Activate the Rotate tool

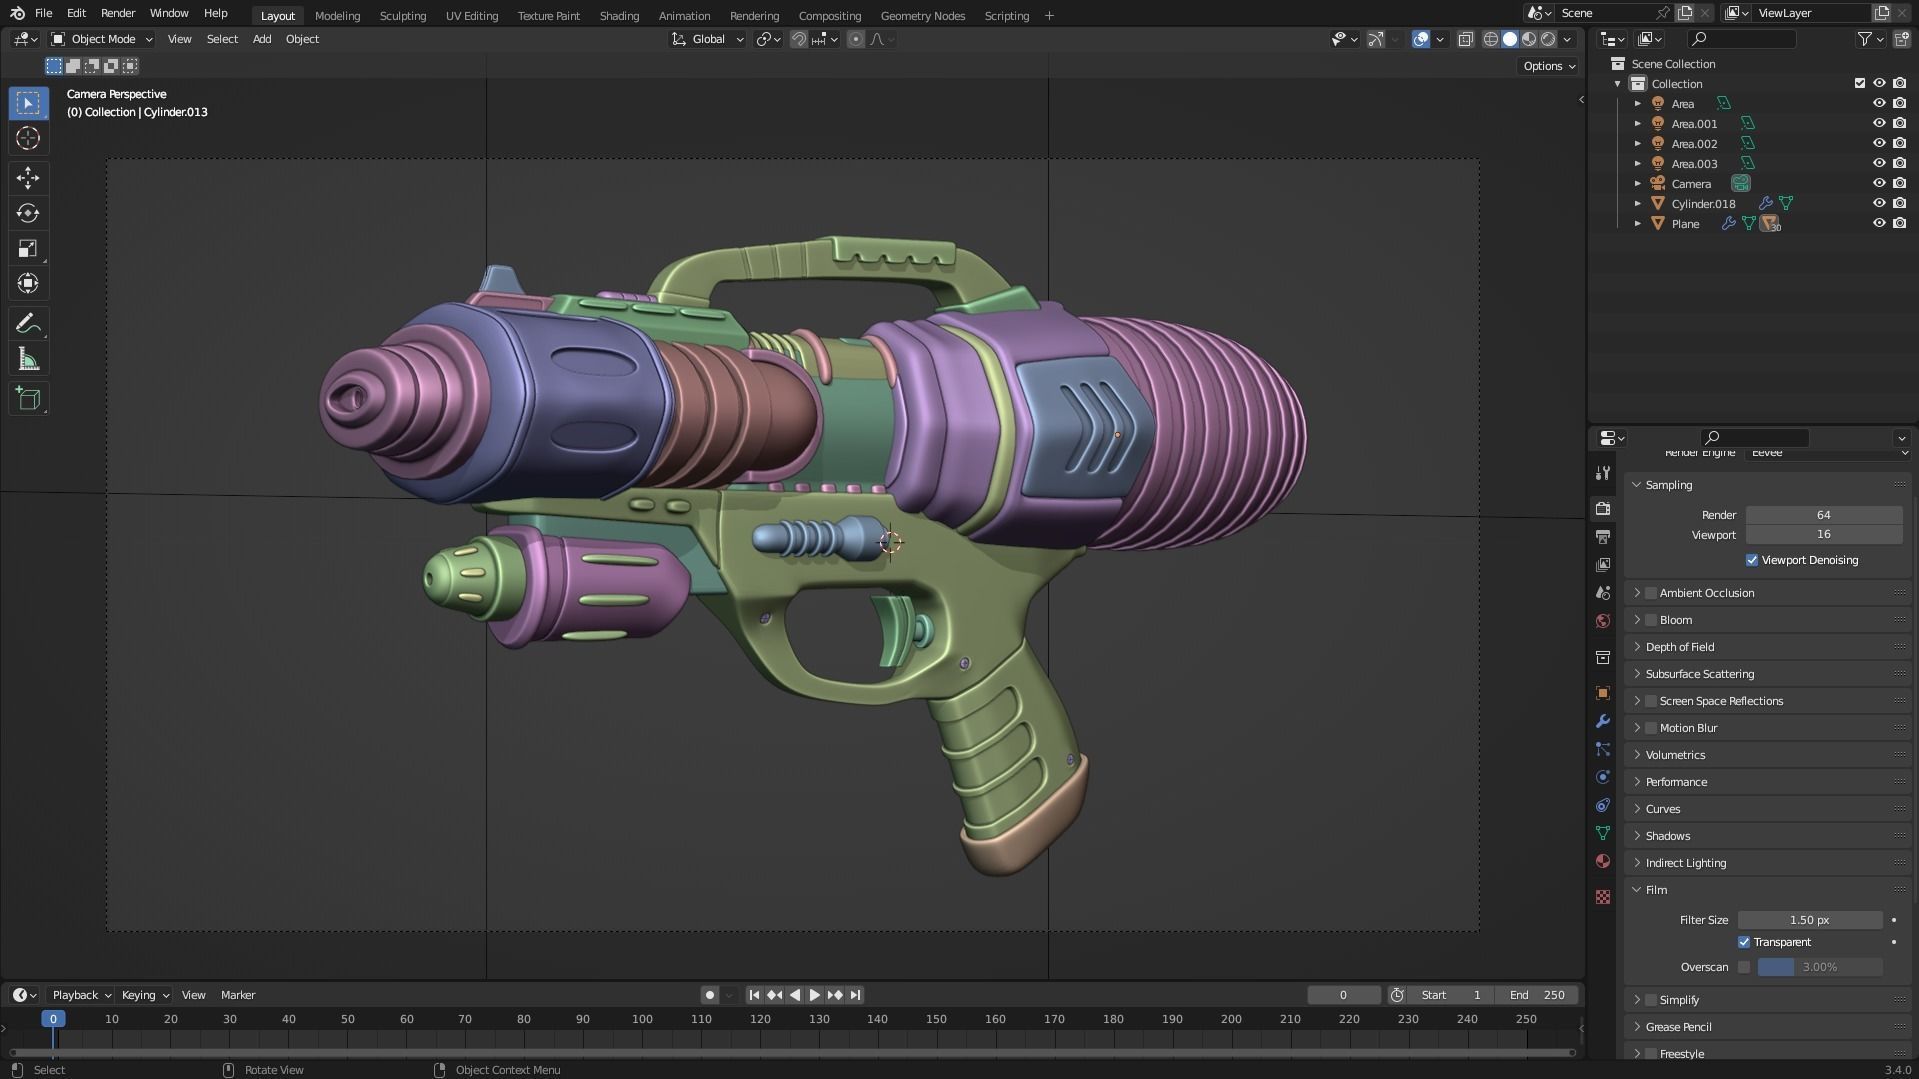(28, 213)
